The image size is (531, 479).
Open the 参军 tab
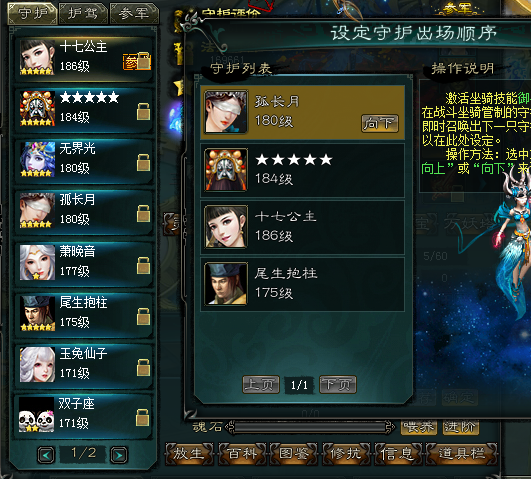134,14
